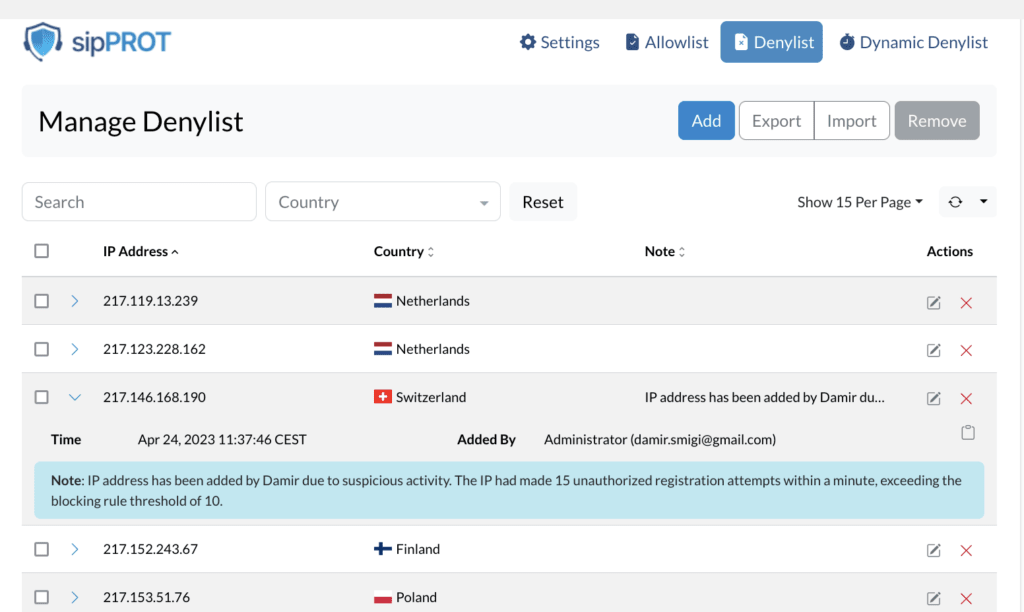This screenshot has width=1024, height=612.
Task: Open the Settings page
Action: [x=560, y=42]
